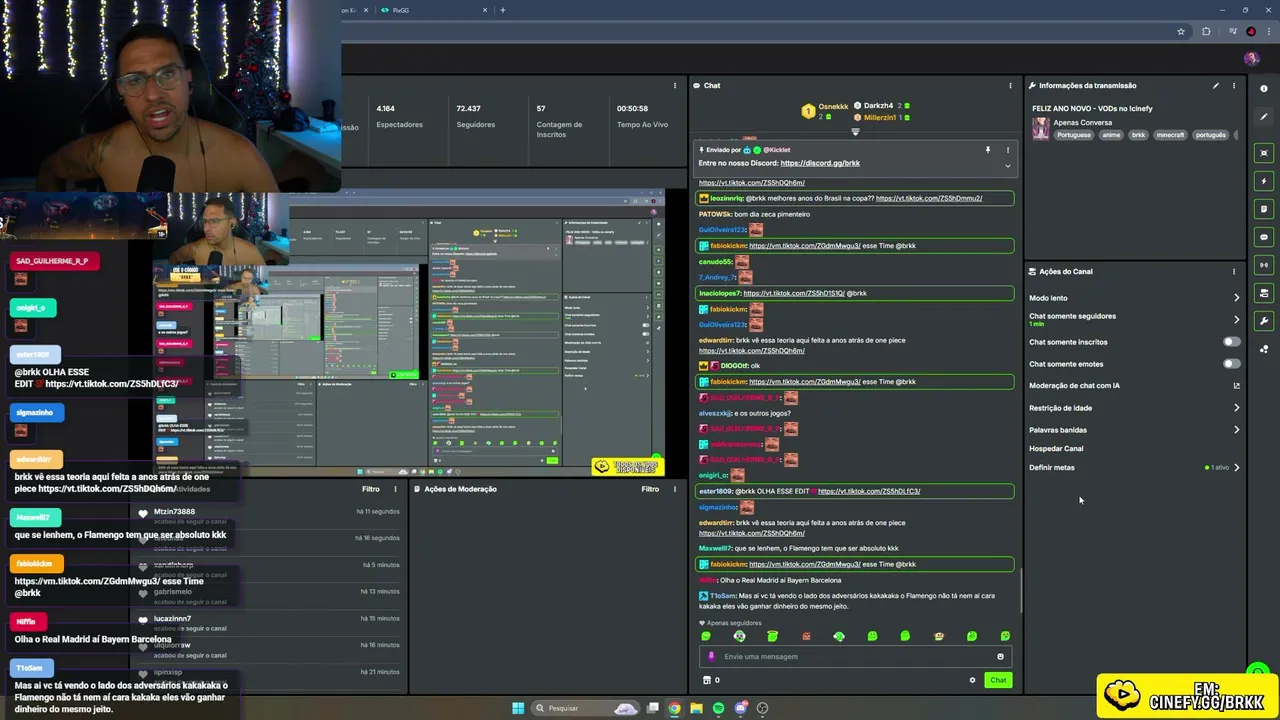Click the shop icon below chat input

[x=707, y=680]
